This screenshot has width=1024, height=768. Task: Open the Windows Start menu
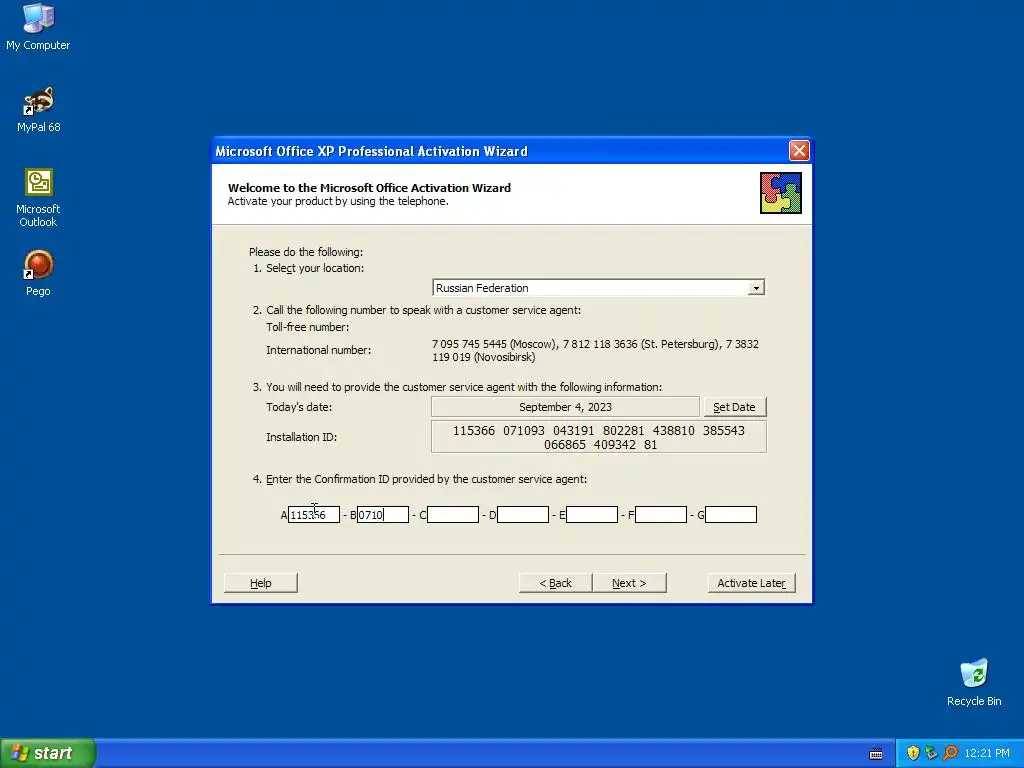pos(48,753)
